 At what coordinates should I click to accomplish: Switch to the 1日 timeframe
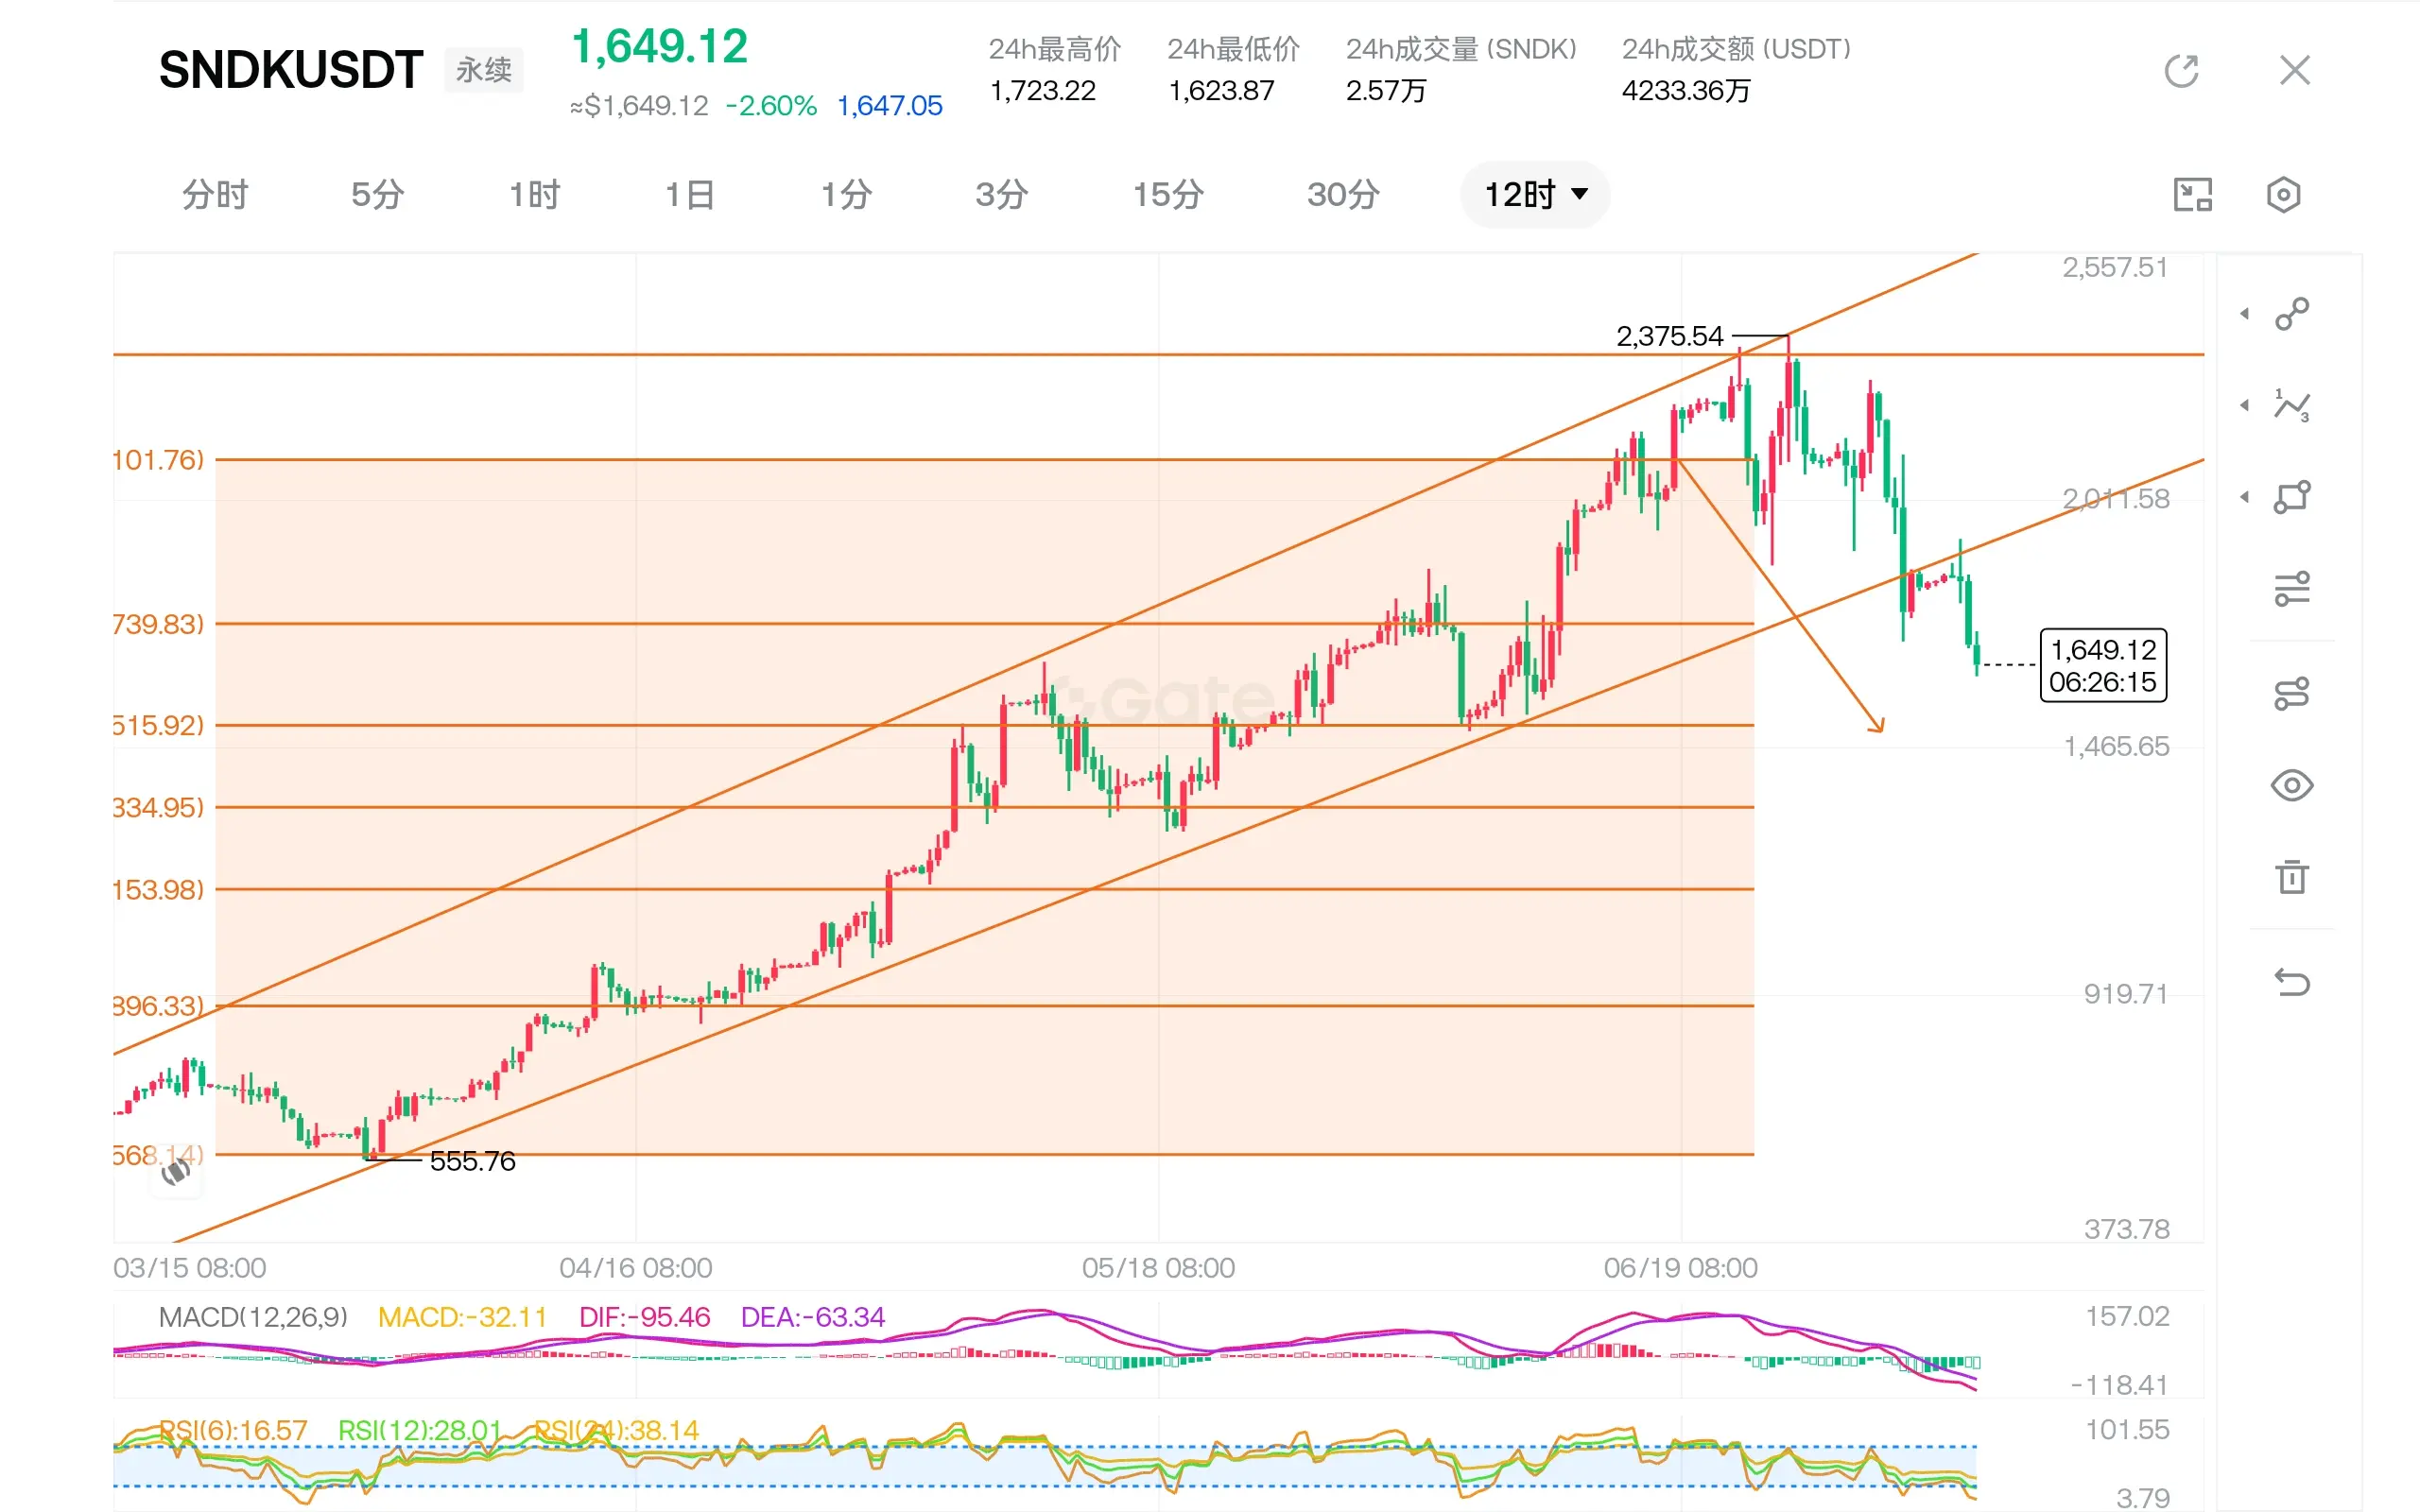pyautogui.click(x=689, y=194)
